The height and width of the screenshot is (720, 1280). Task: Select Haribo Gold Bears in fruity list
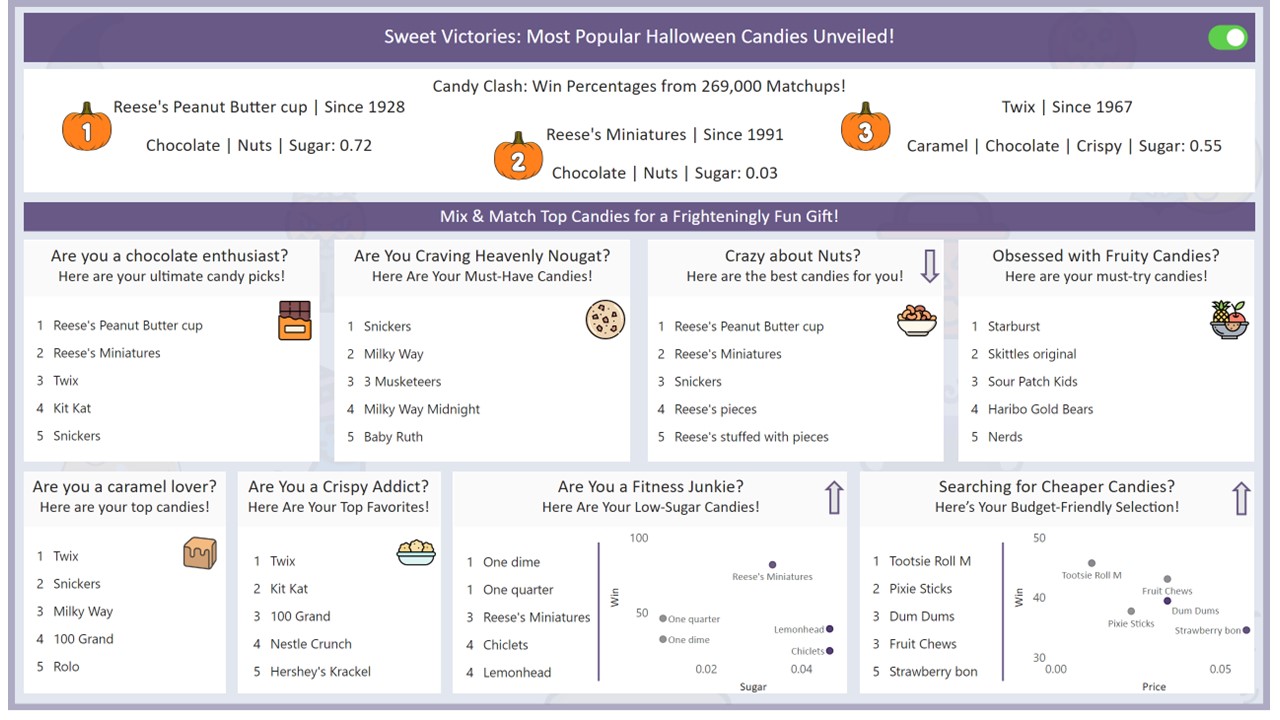(1040, 409)
